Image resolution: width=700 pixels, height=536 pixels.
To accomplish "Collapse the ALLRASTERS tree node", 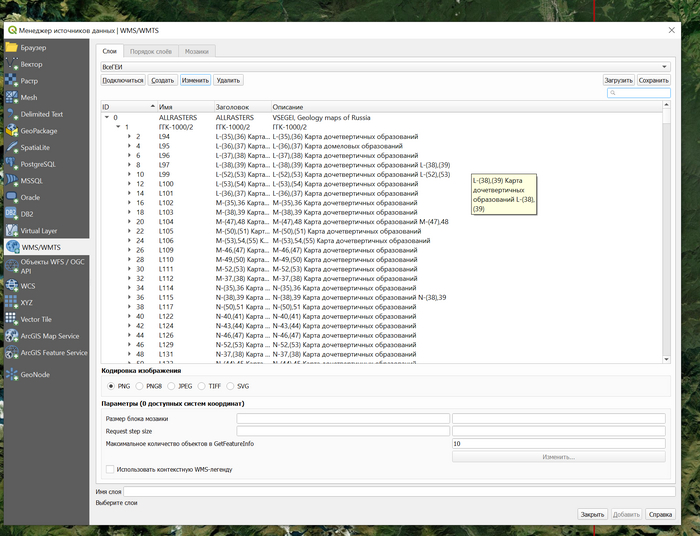I will pos(105,117).
